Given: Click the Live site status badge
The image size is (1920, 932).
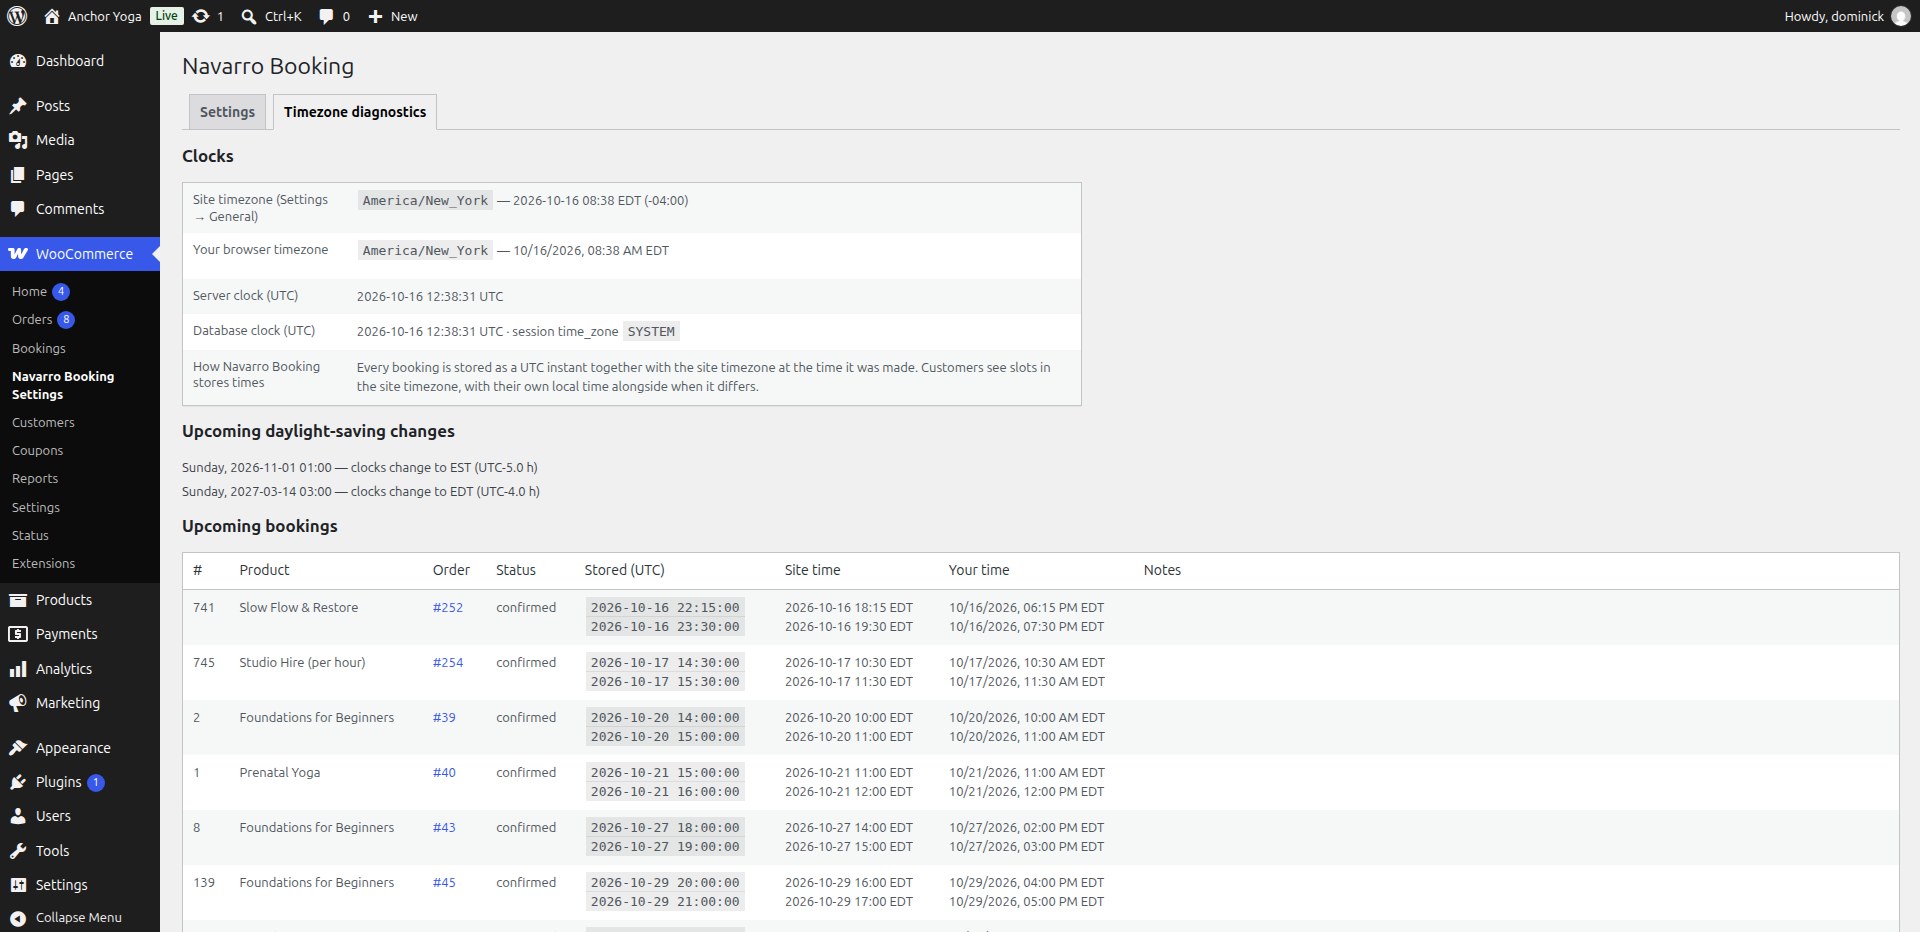Looking at the screenshot, I should [x=167, y=16].
